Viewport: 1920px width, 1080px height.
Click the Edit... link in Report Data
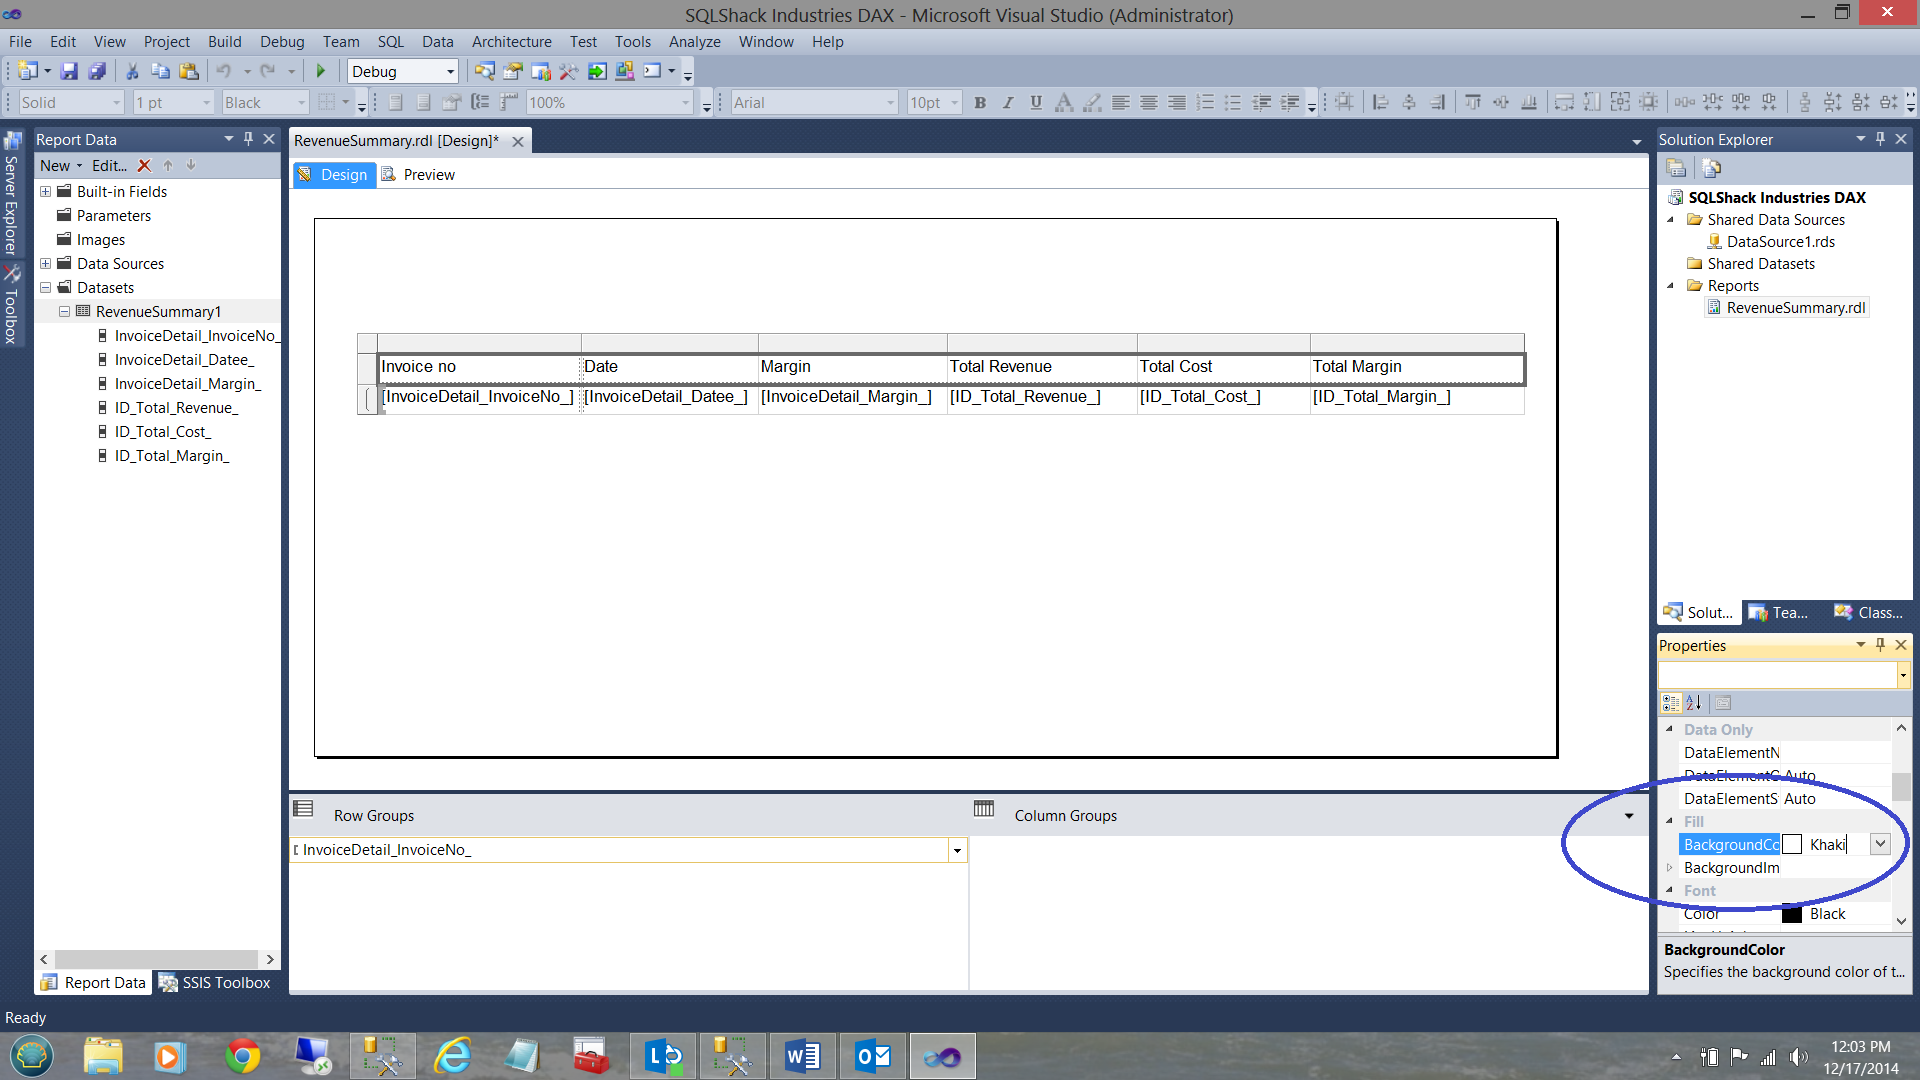109,166
